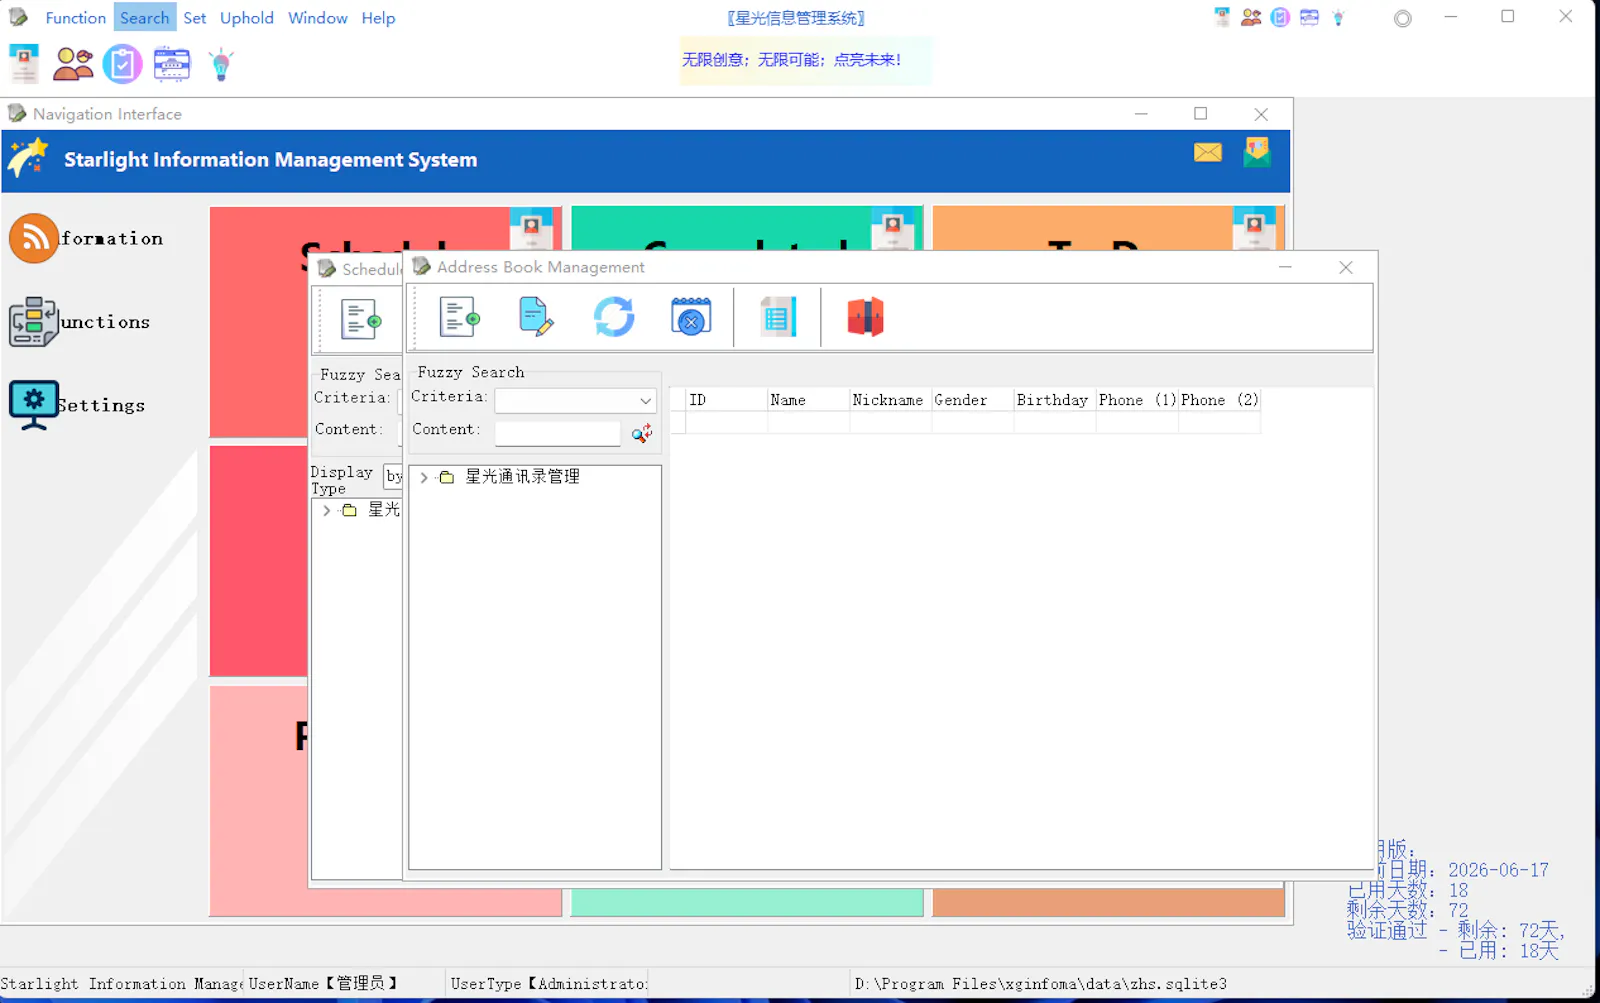1600x1003 pixels.
Task: Click Add record icon in Schedule window toolbar
Action: pyautogui.click(x=361, y=320)
